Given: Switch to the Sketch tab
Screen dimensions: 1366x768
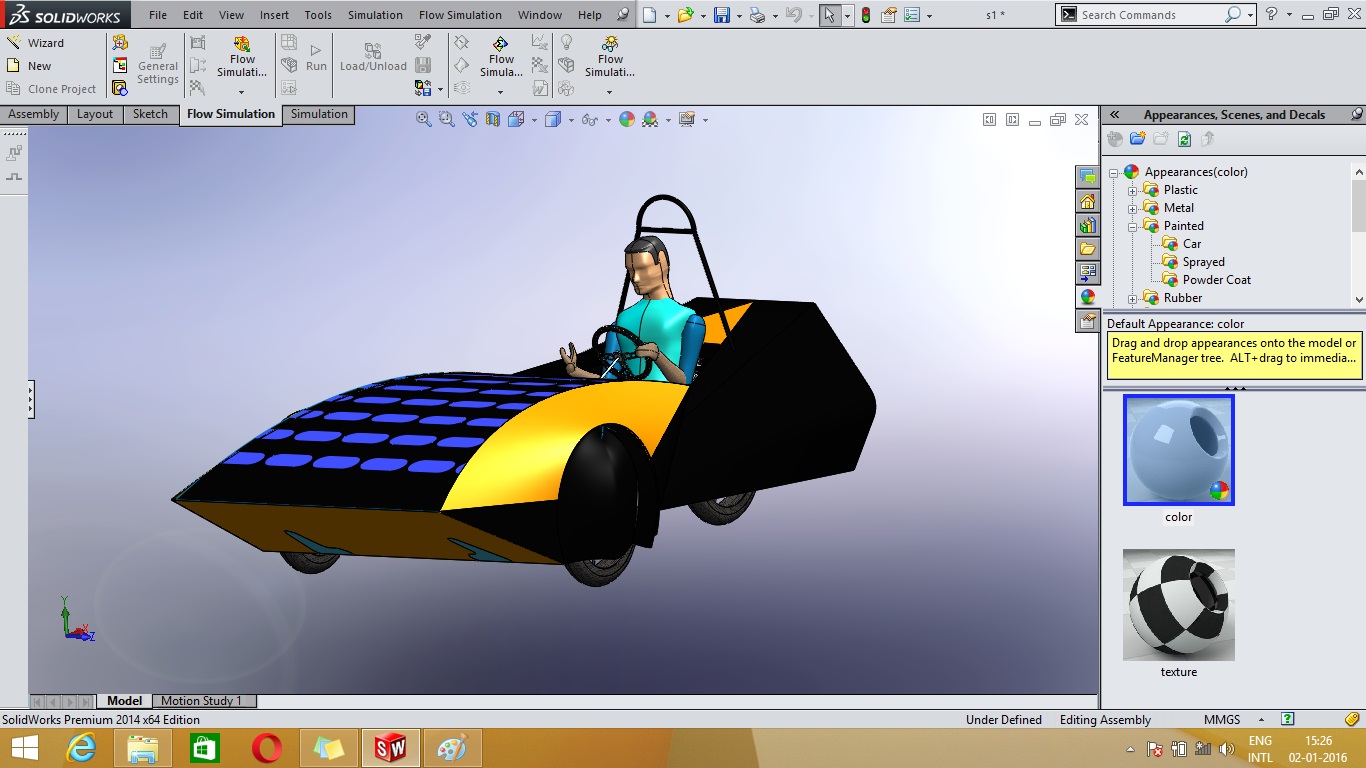Looking at the screenshot, I should 150,114.
